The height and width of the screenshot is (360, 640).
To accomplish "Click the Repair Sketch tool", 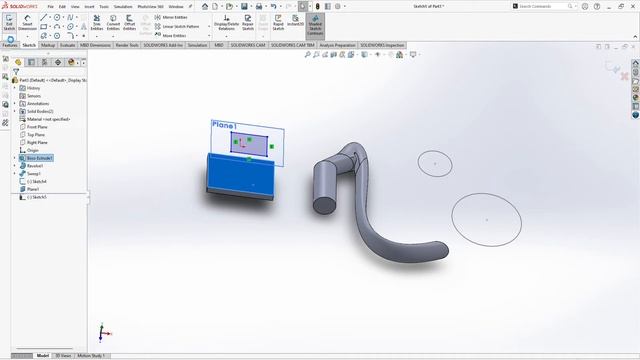I will [248, 22].
